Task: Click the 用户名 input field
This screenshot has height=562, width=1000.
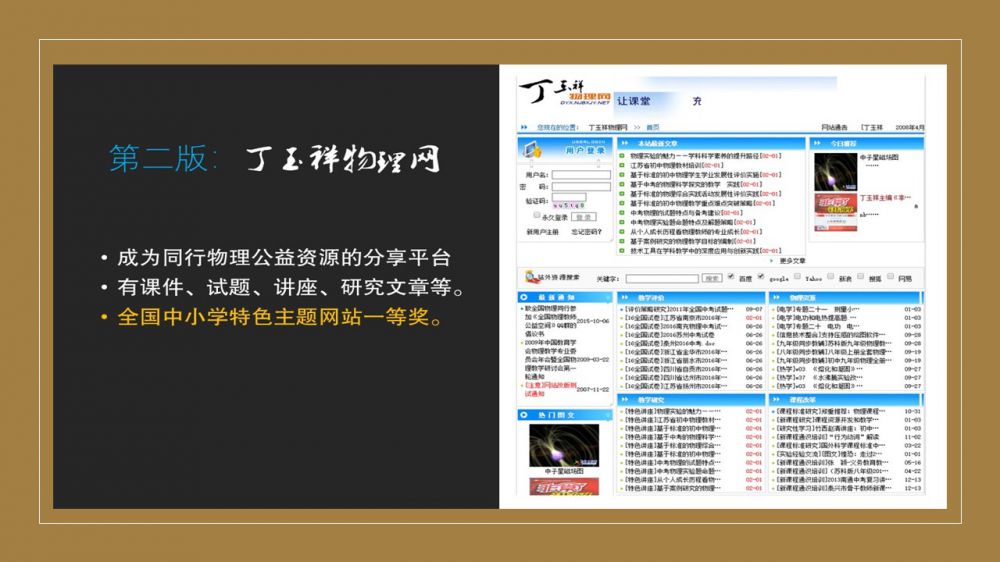Action: [582, 174]
